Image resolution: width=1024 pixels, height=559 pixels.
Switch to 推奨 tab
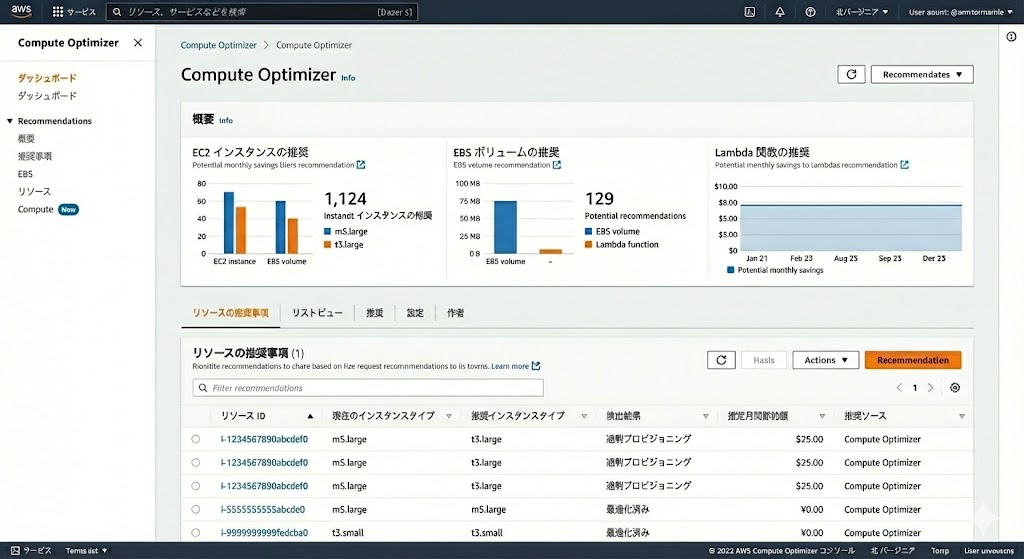point(375,313)
